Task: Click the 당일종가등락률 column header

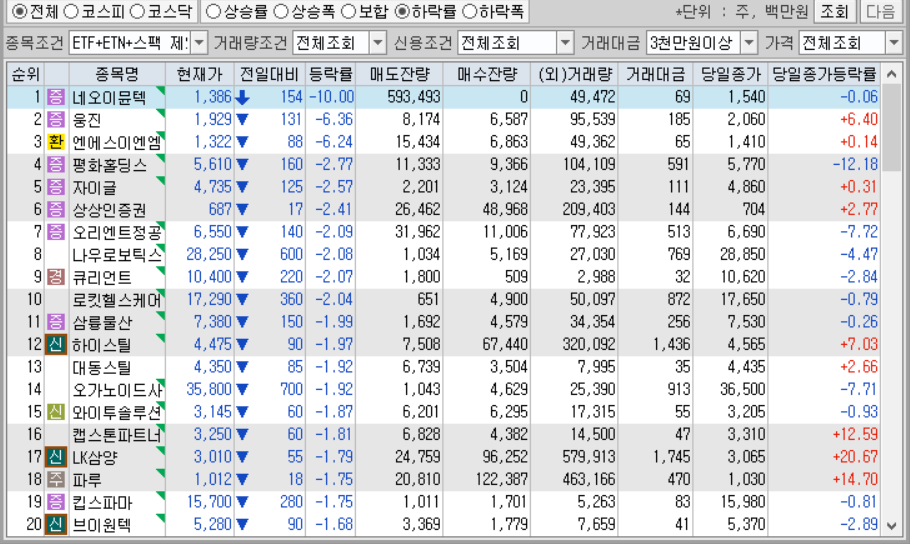Action: coord(824,74)
